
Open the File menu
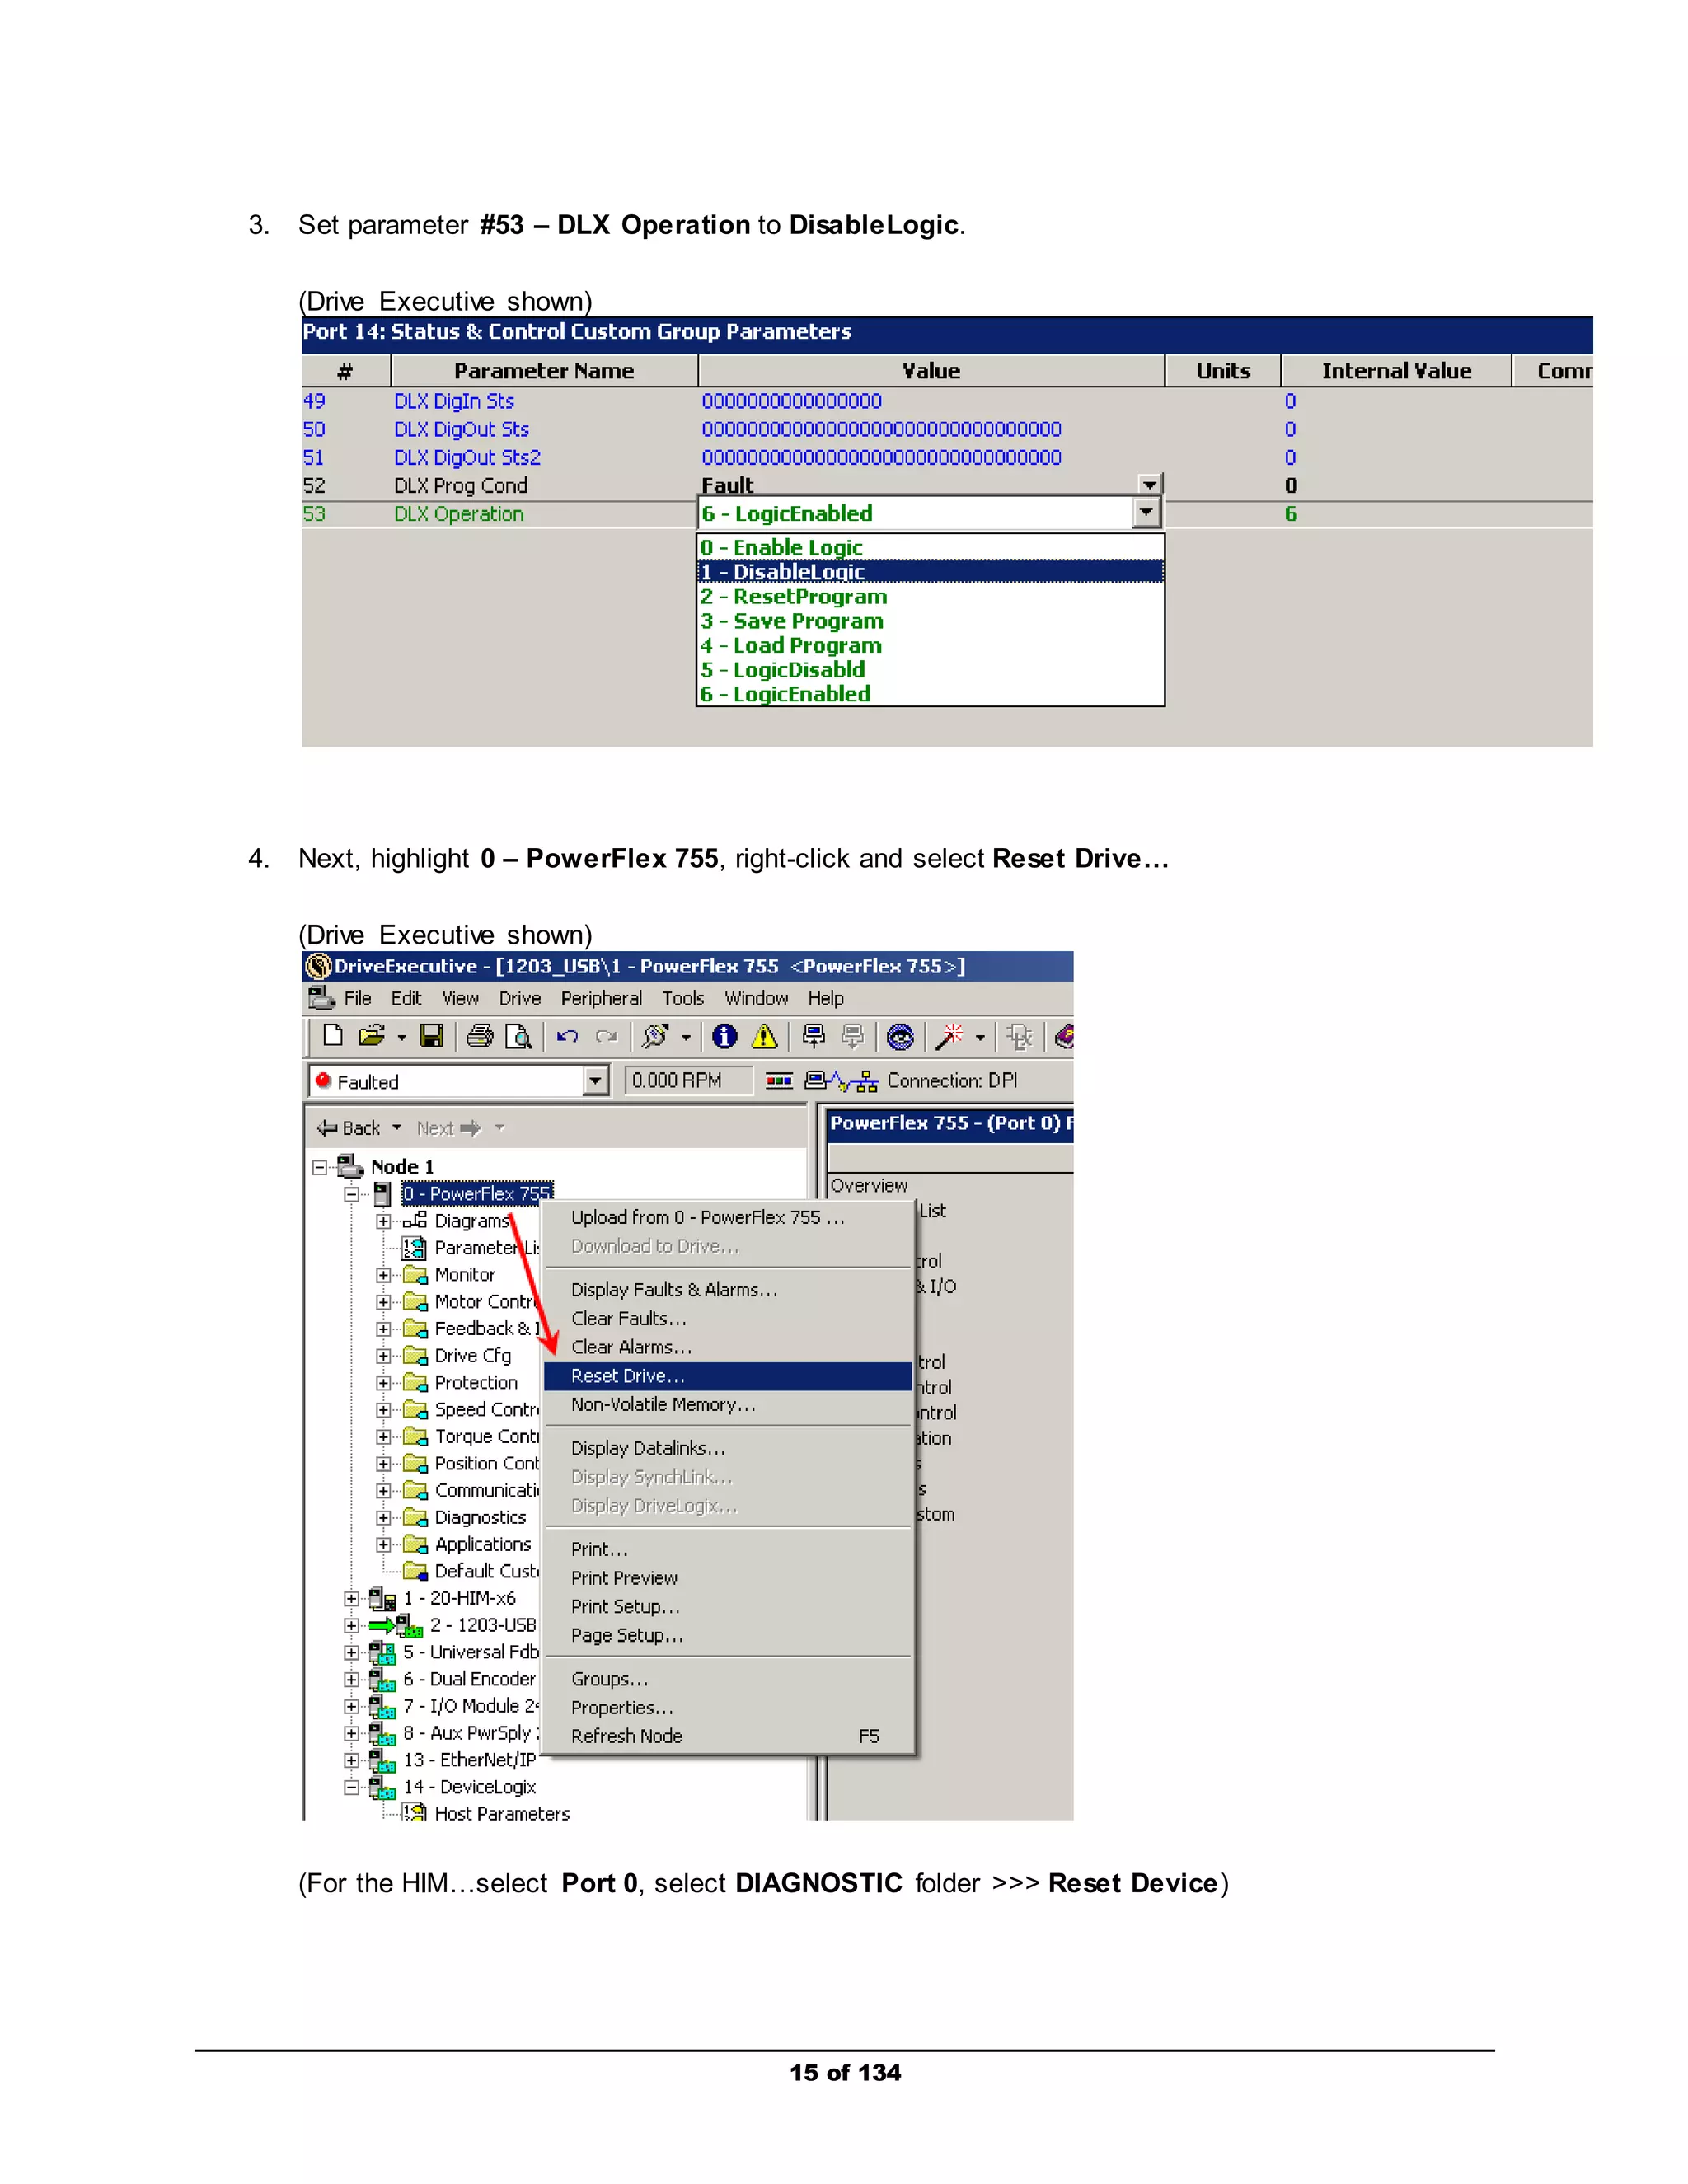[x=357, y=998]
